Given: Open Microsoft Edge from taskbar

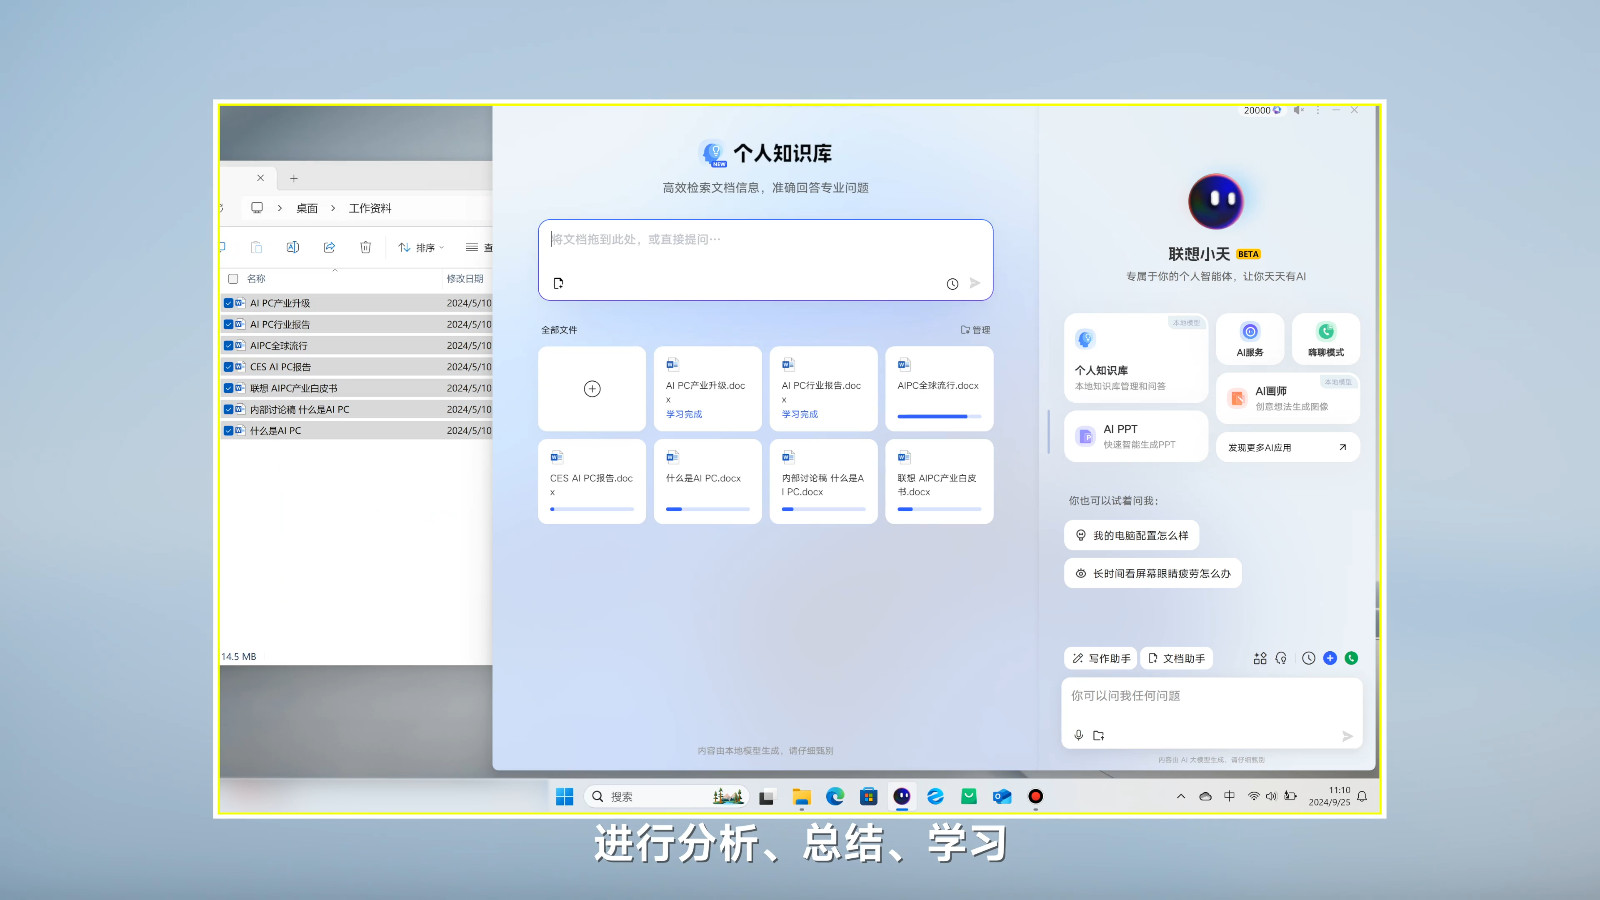Looking at the screenshot, I should [835, 796].
